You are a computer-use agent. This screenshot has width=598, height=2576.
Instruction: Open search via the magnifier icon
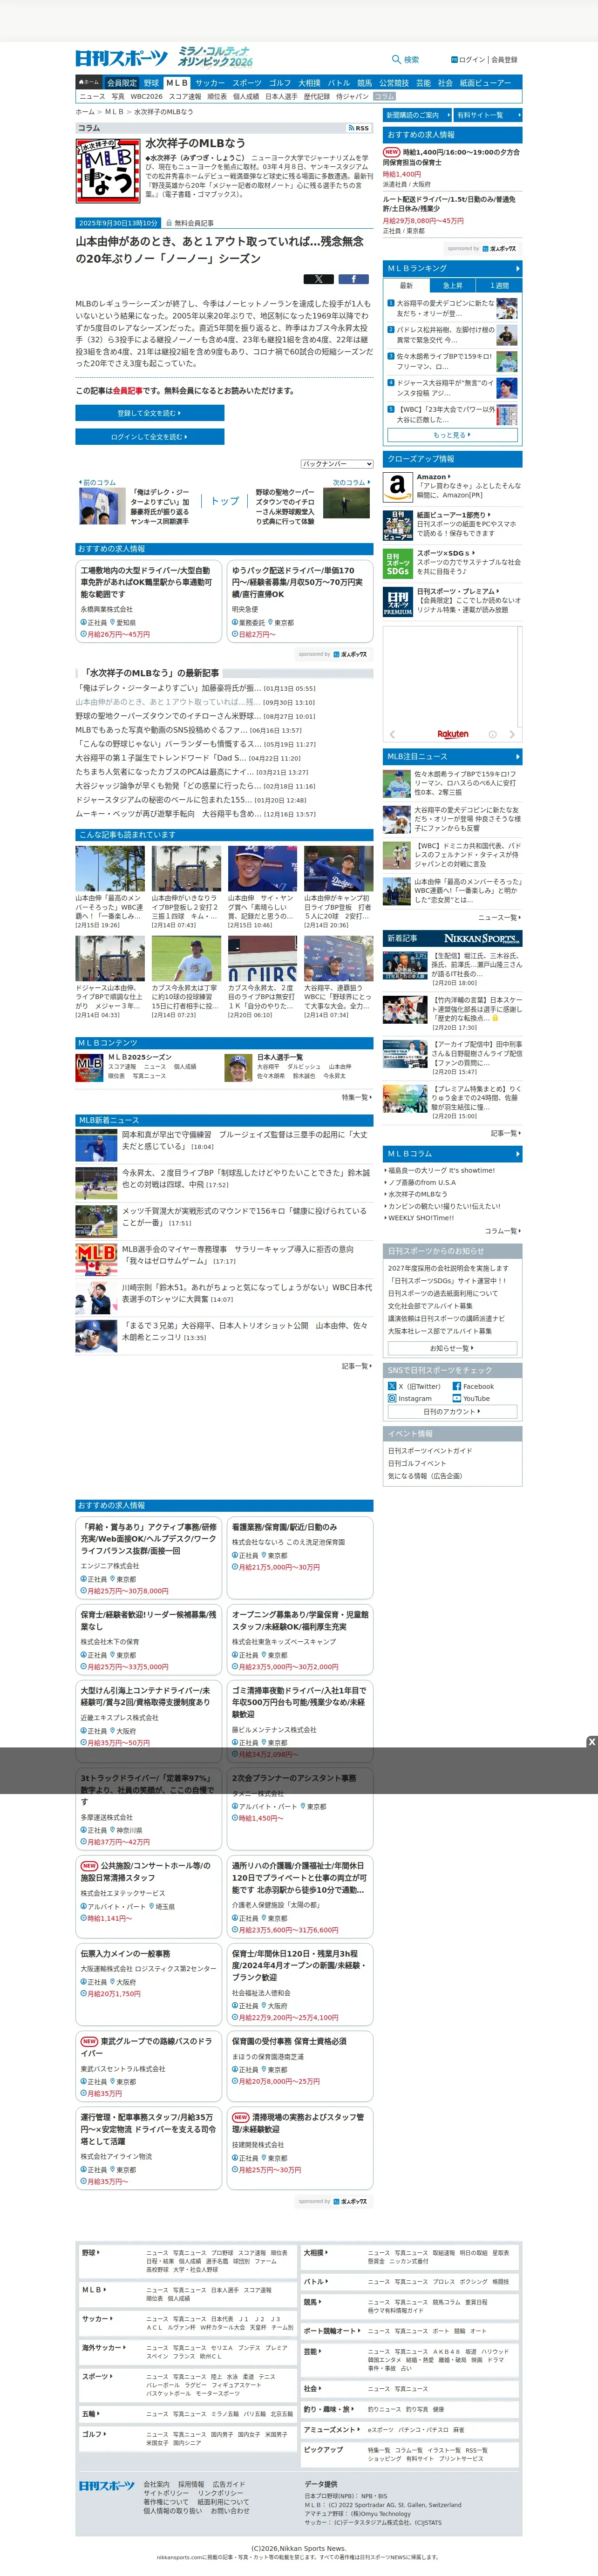tap(396, 59)
